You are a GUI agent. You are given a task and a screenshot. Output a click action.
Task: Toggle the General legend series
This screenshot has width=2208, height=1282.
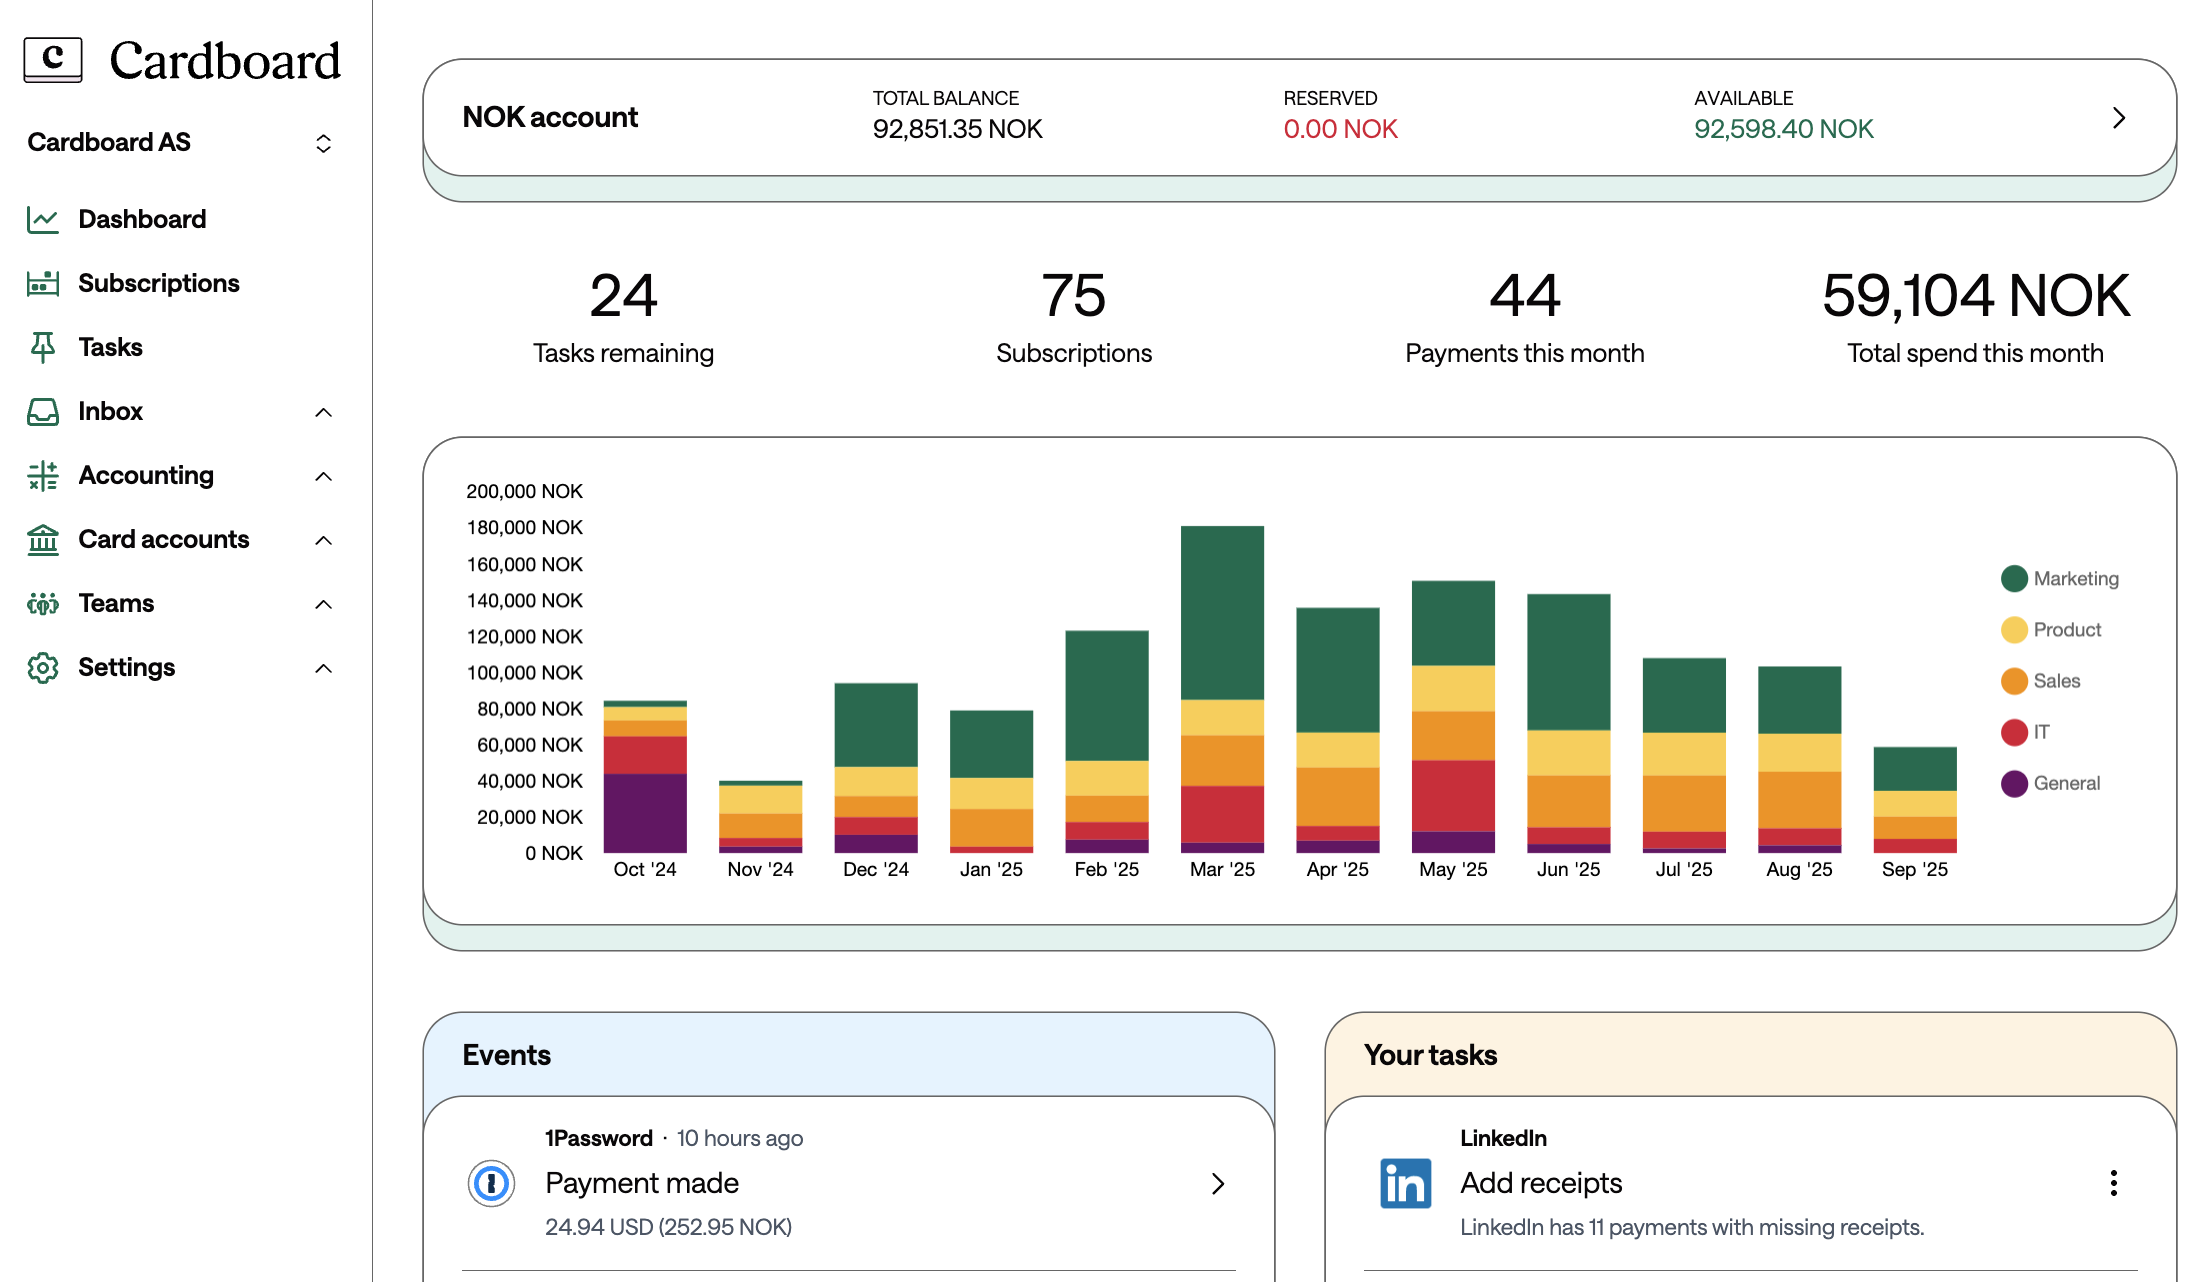click(x=2051, y=784)
